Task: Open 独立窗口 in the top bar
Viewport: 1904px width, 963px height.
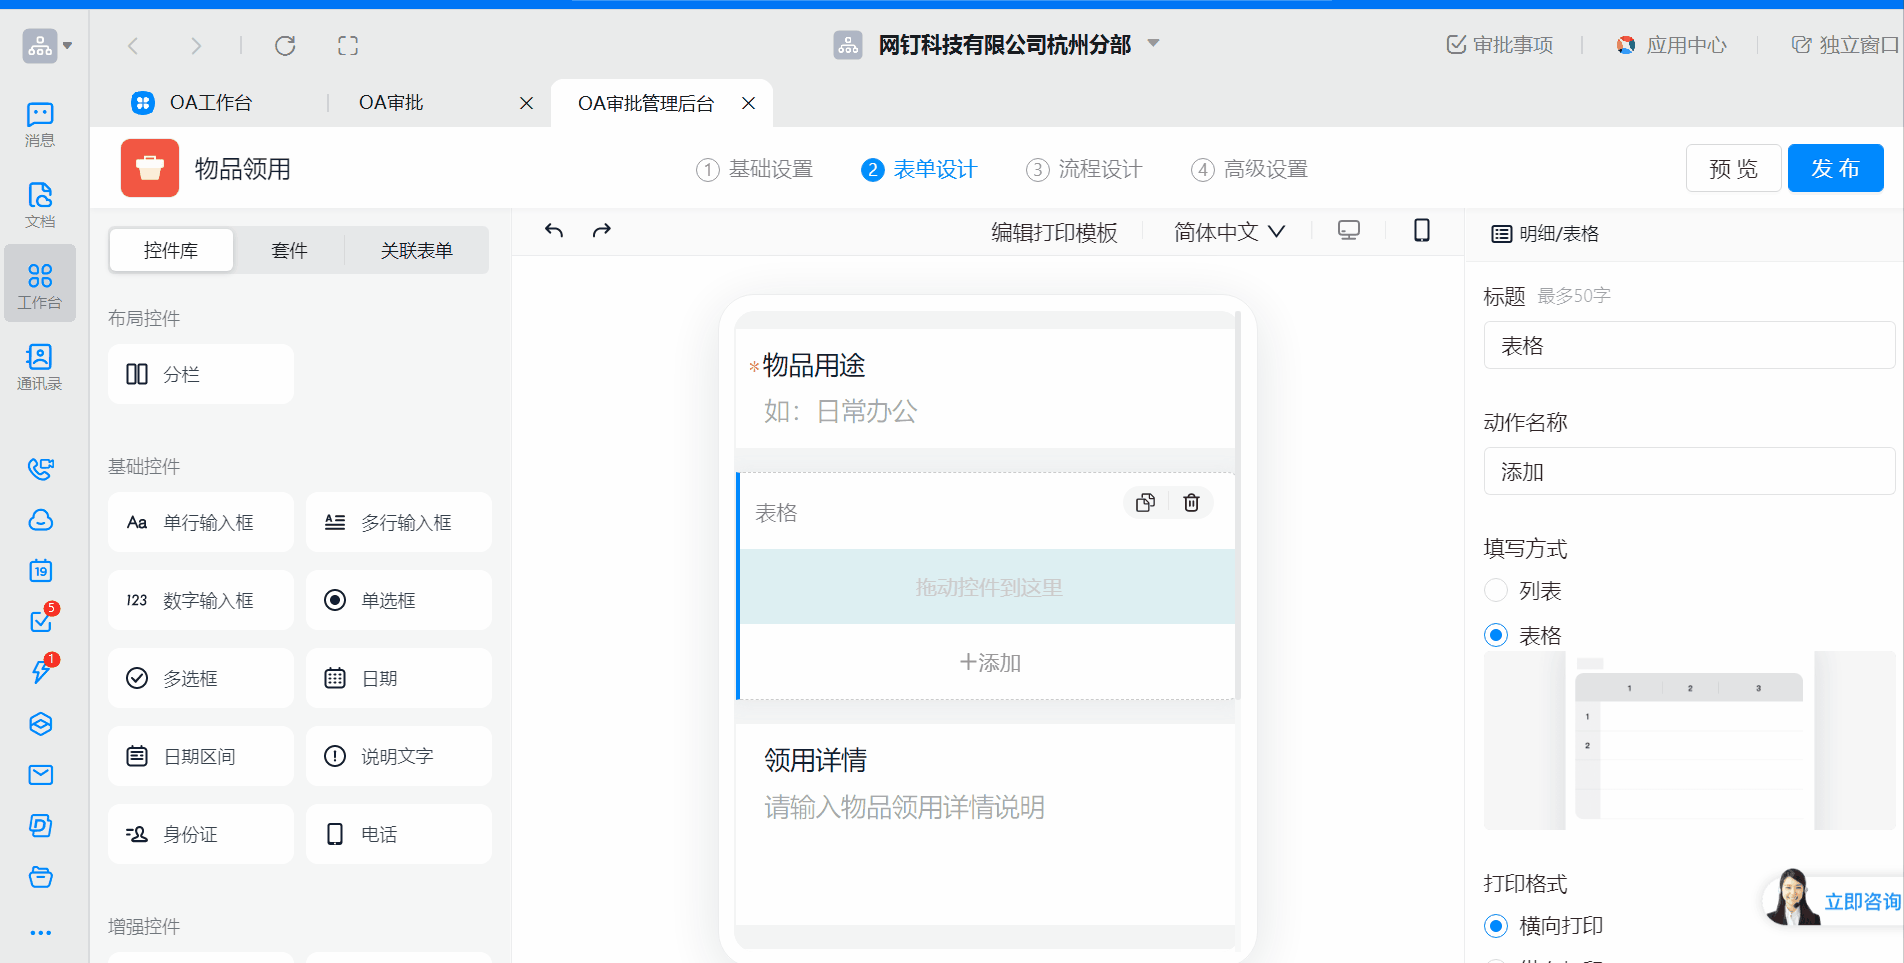Action: [1845, 45]
